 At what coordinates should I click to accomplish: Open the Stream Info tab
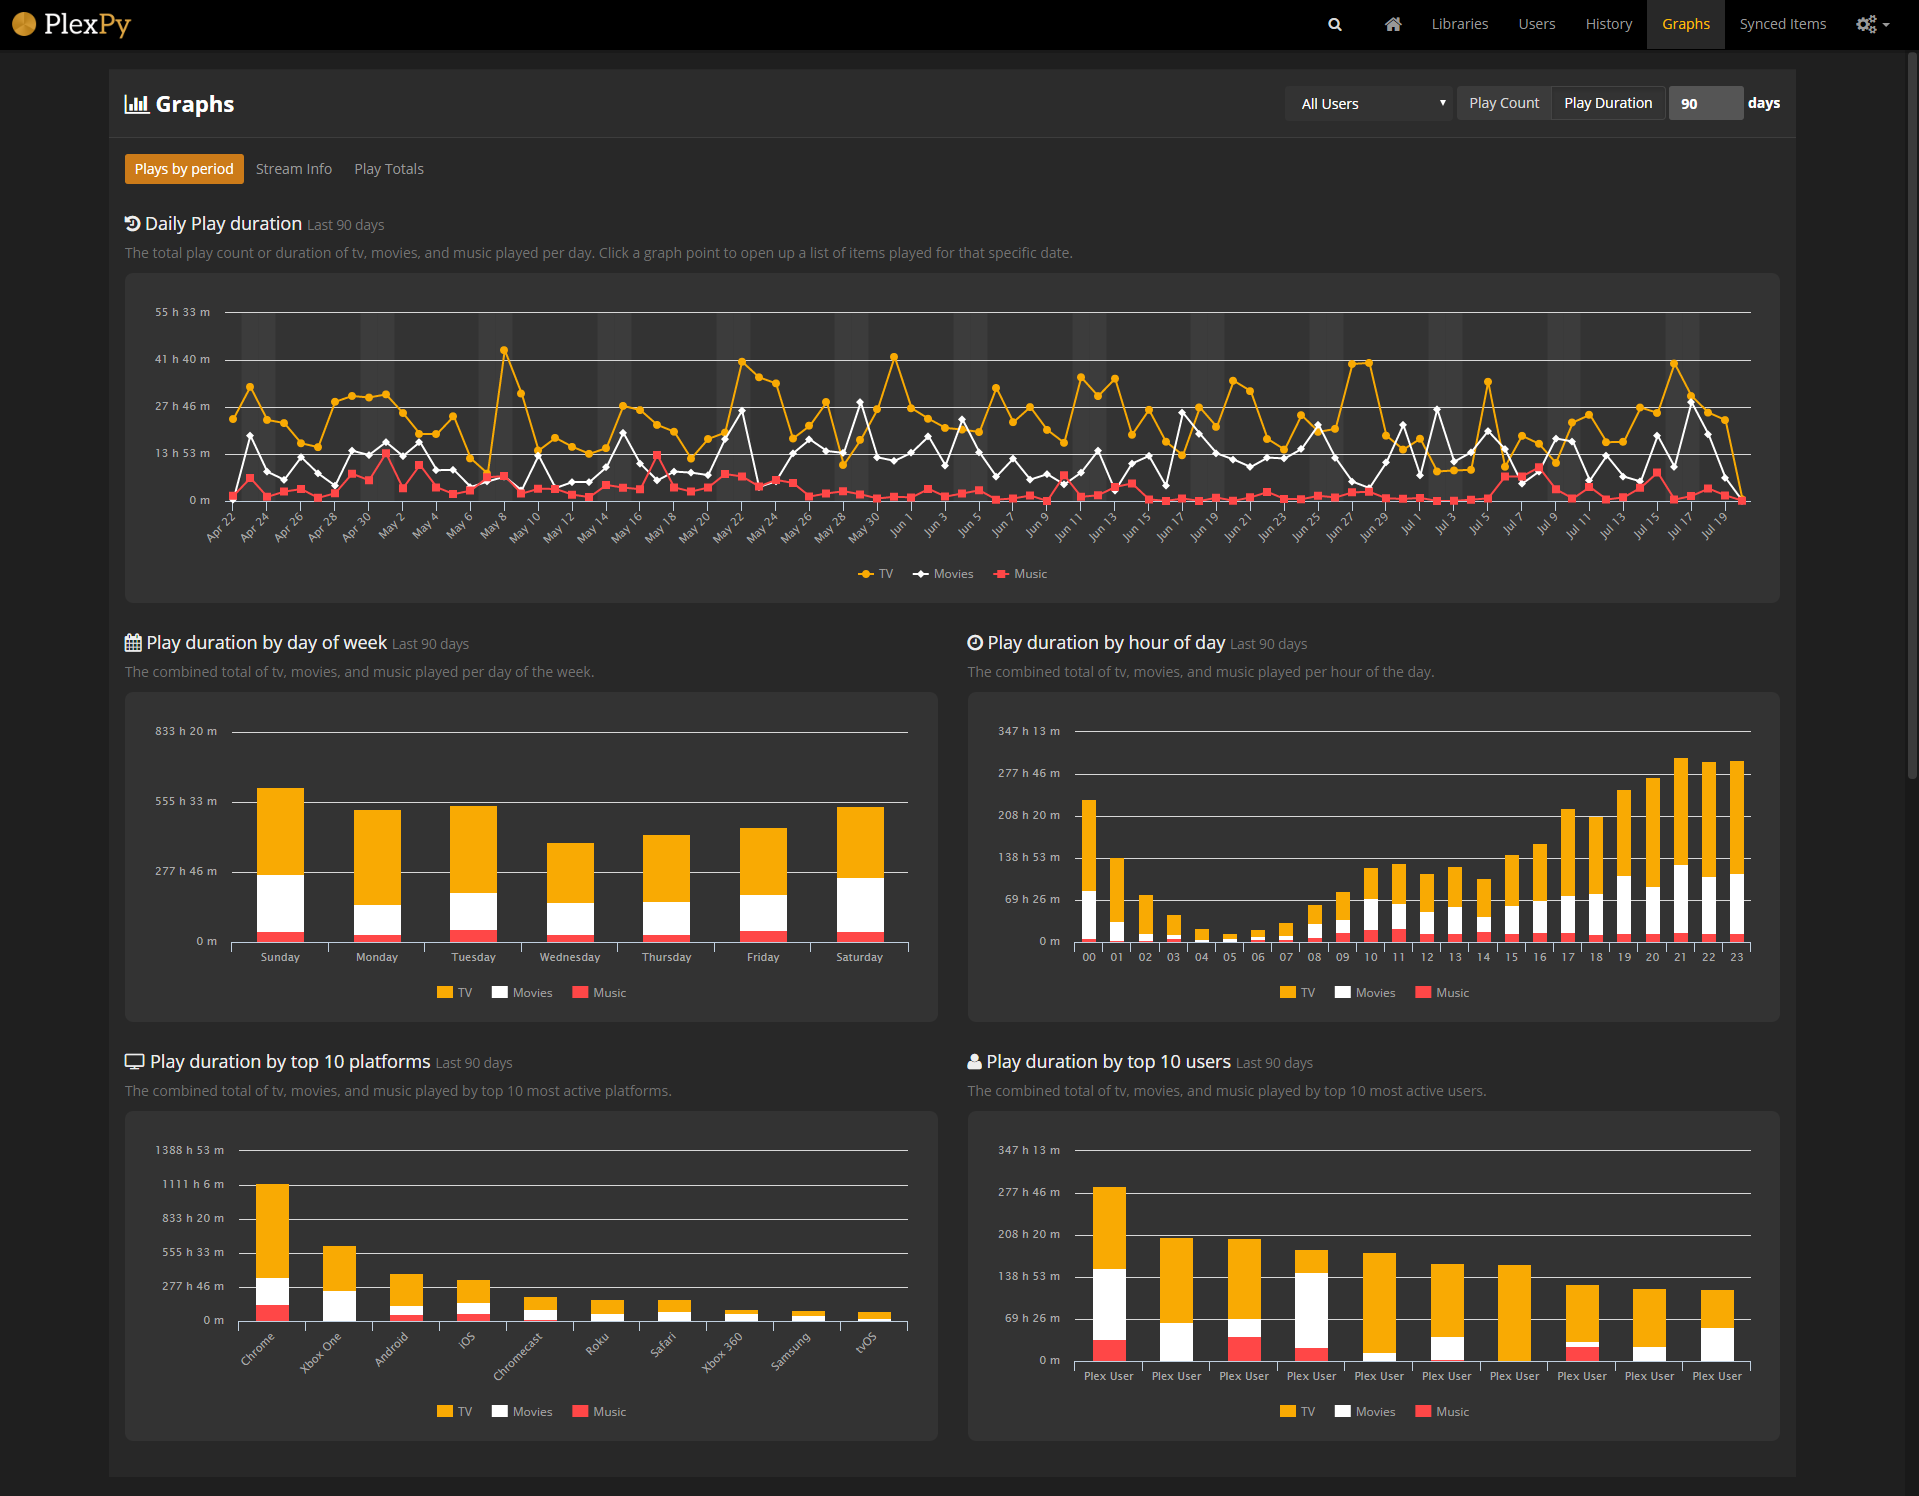[293, 169]
